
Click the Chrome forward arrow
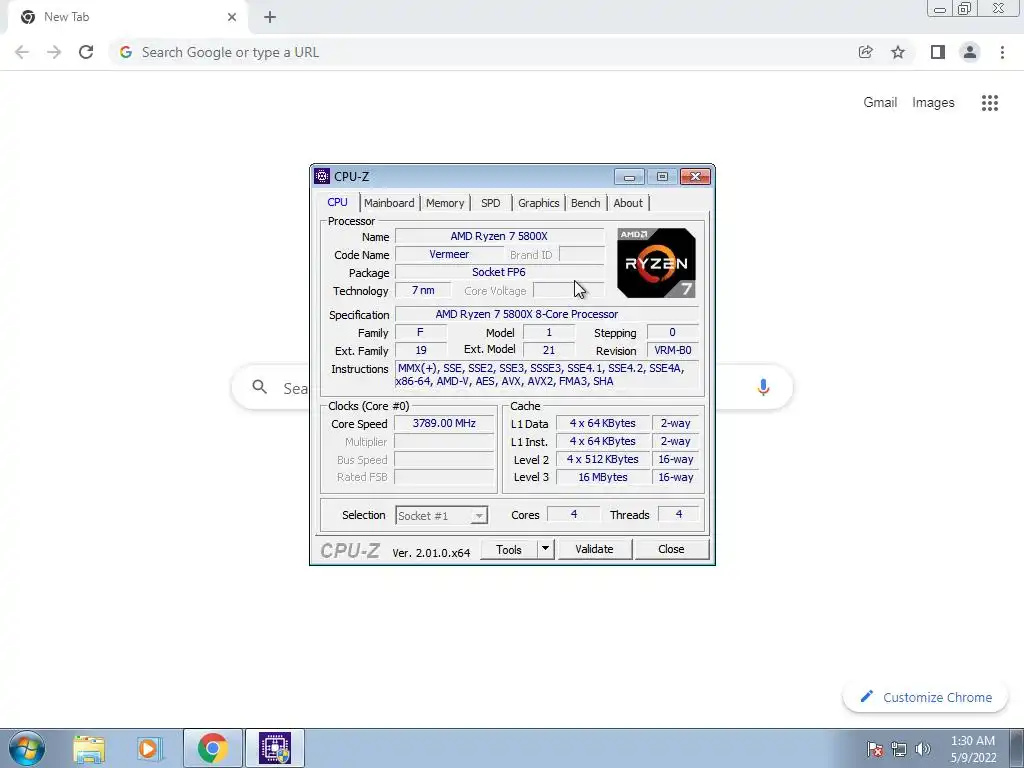coord(54,52)
